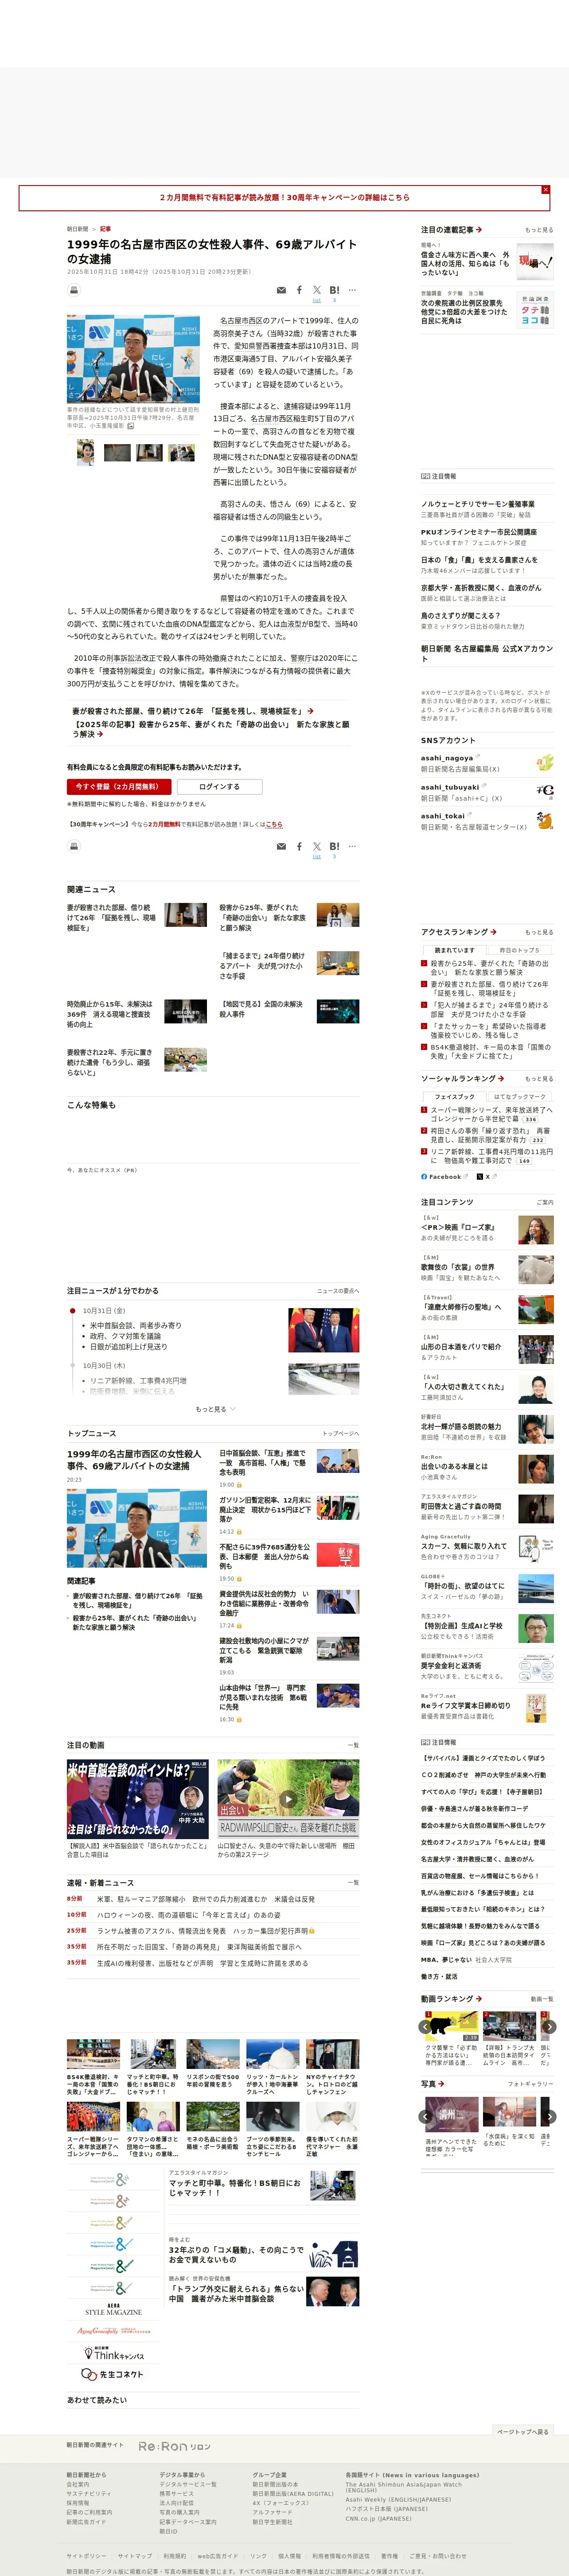The image size is (569, 2576).
Task: Open AERA STYLE MAGAZINE logo link
Action: click(113, 2310)
